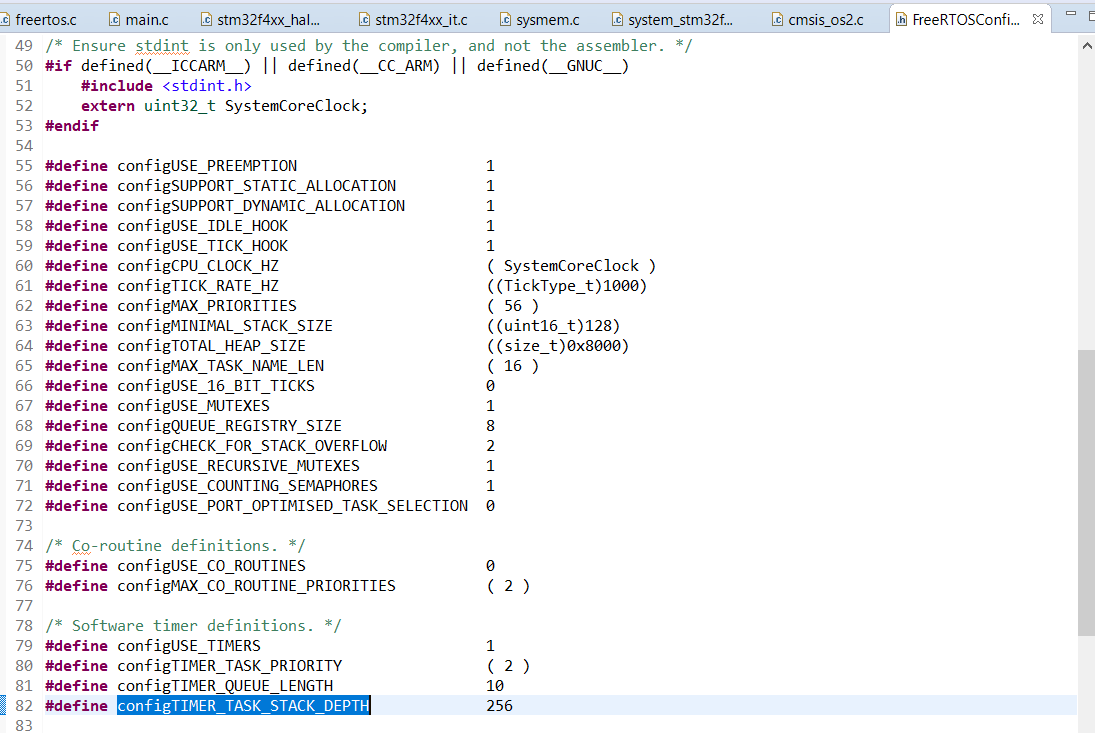The image size is (1095, 733).
Task: Click on configTIMER_TASK_PRIORITY text
Action: point(230,666)
